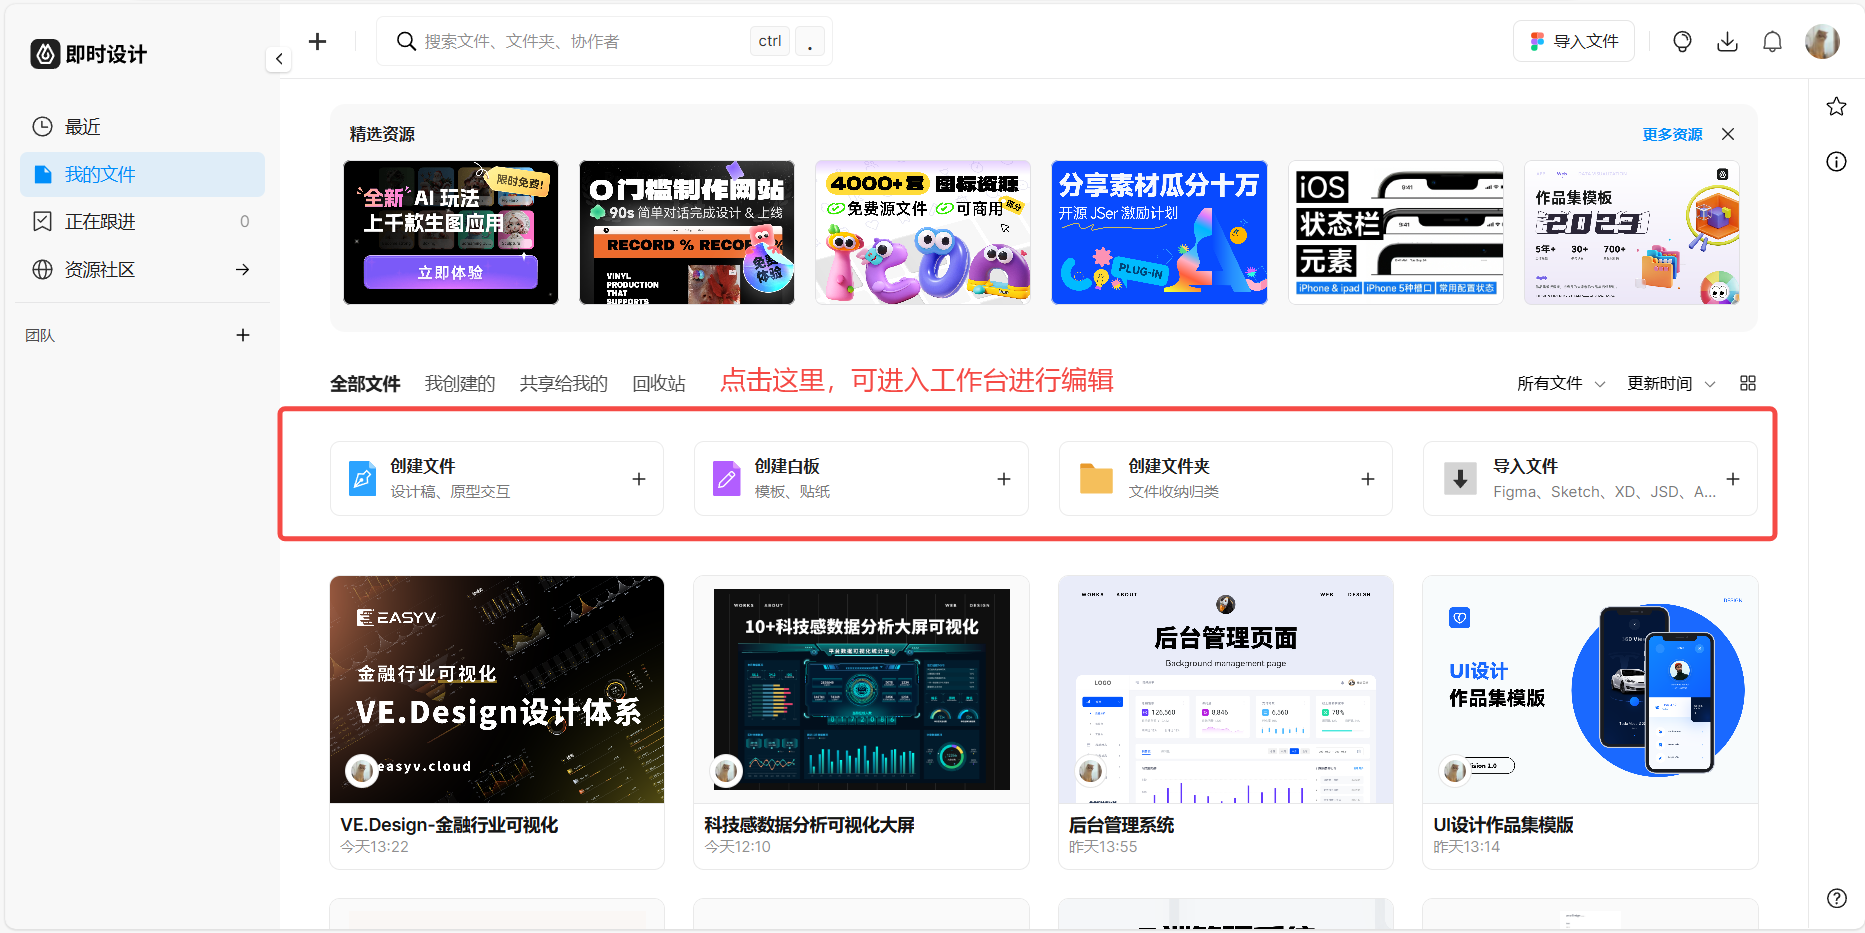This screenshot has height=933, width=1865.
Task: Open the 更新时间 sort dropdown
Action: click(x=1671, y=383)
